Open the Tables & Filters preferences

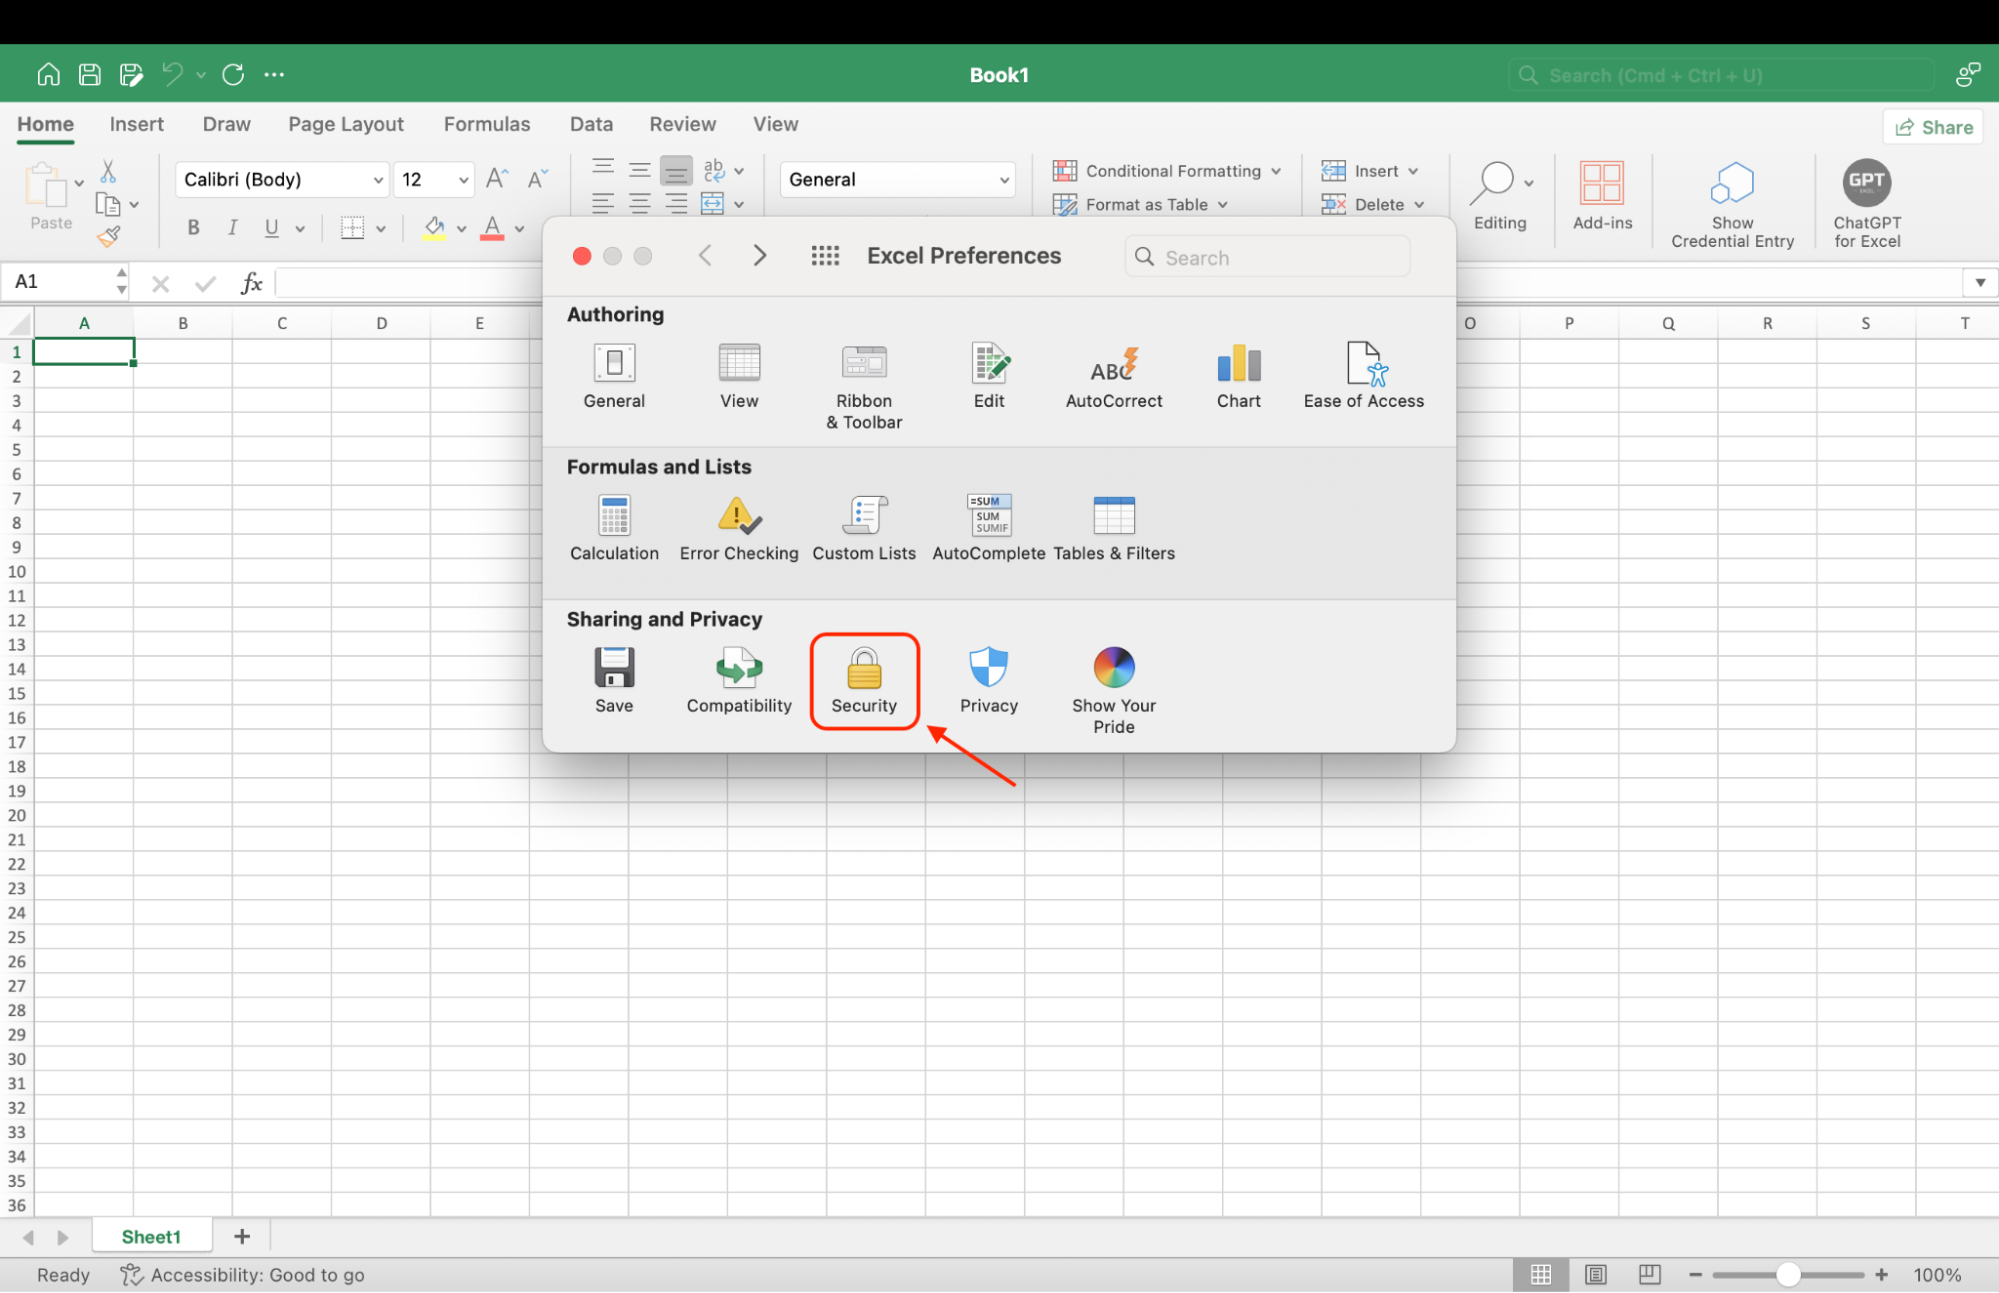(x=1114, y=527)
